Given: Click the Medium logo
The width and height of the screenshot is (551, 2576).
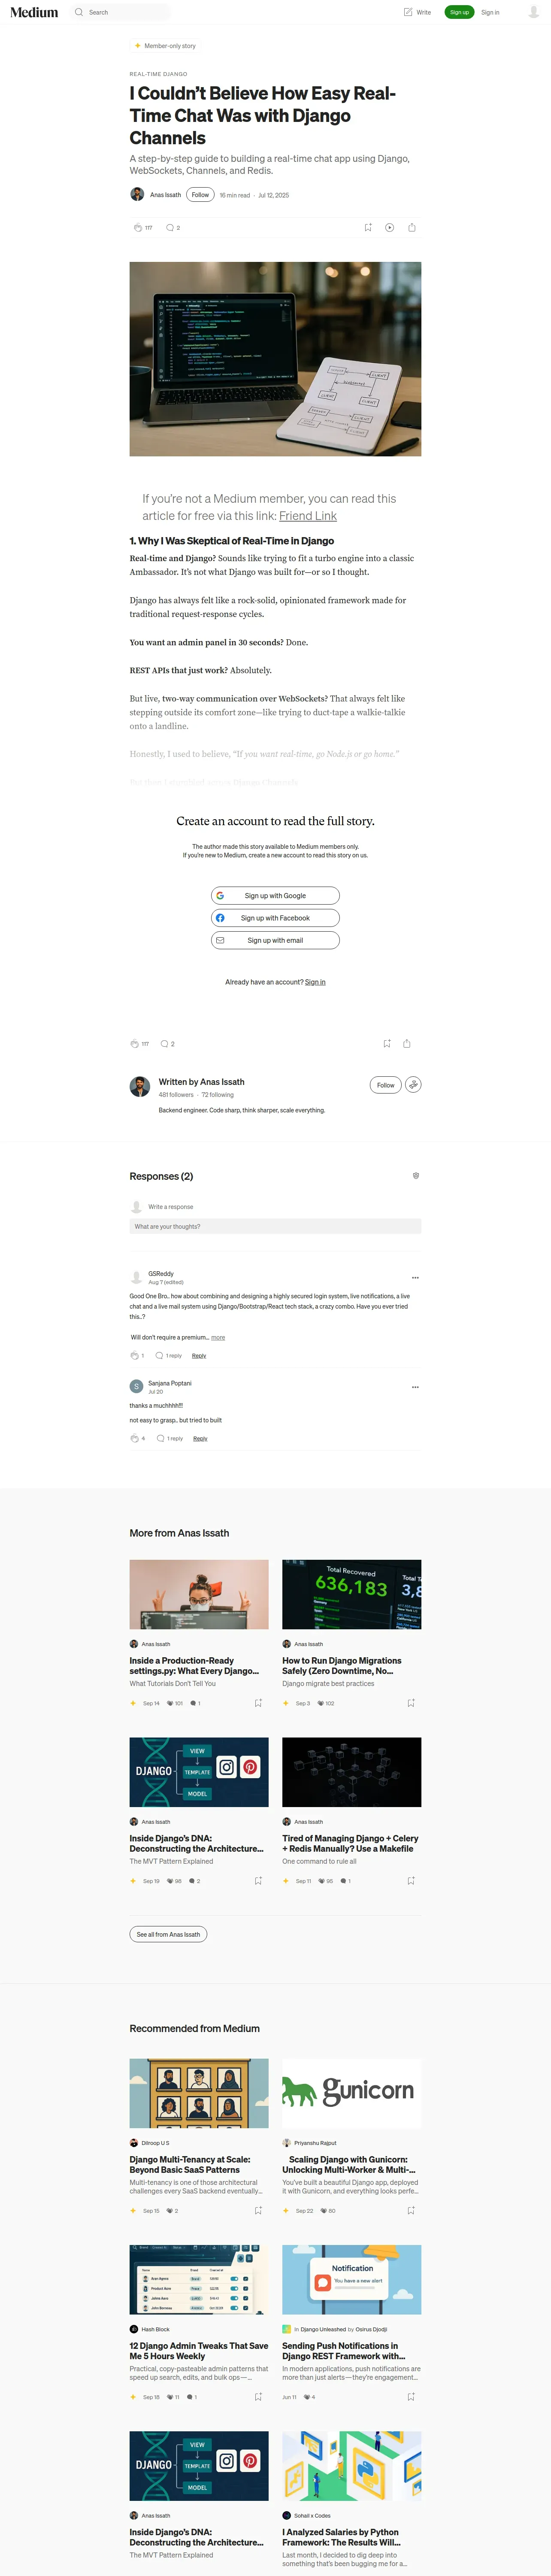Looking at the screenshot, I should pos(34,12).
